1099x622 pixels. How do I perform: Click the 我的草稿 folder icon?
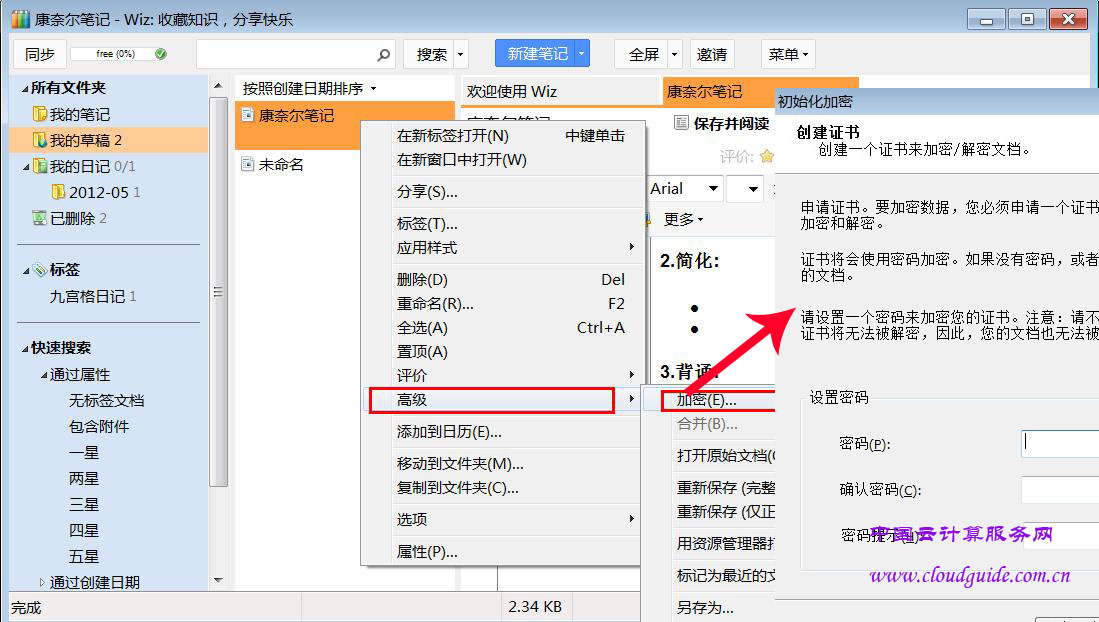coord(40,140)
